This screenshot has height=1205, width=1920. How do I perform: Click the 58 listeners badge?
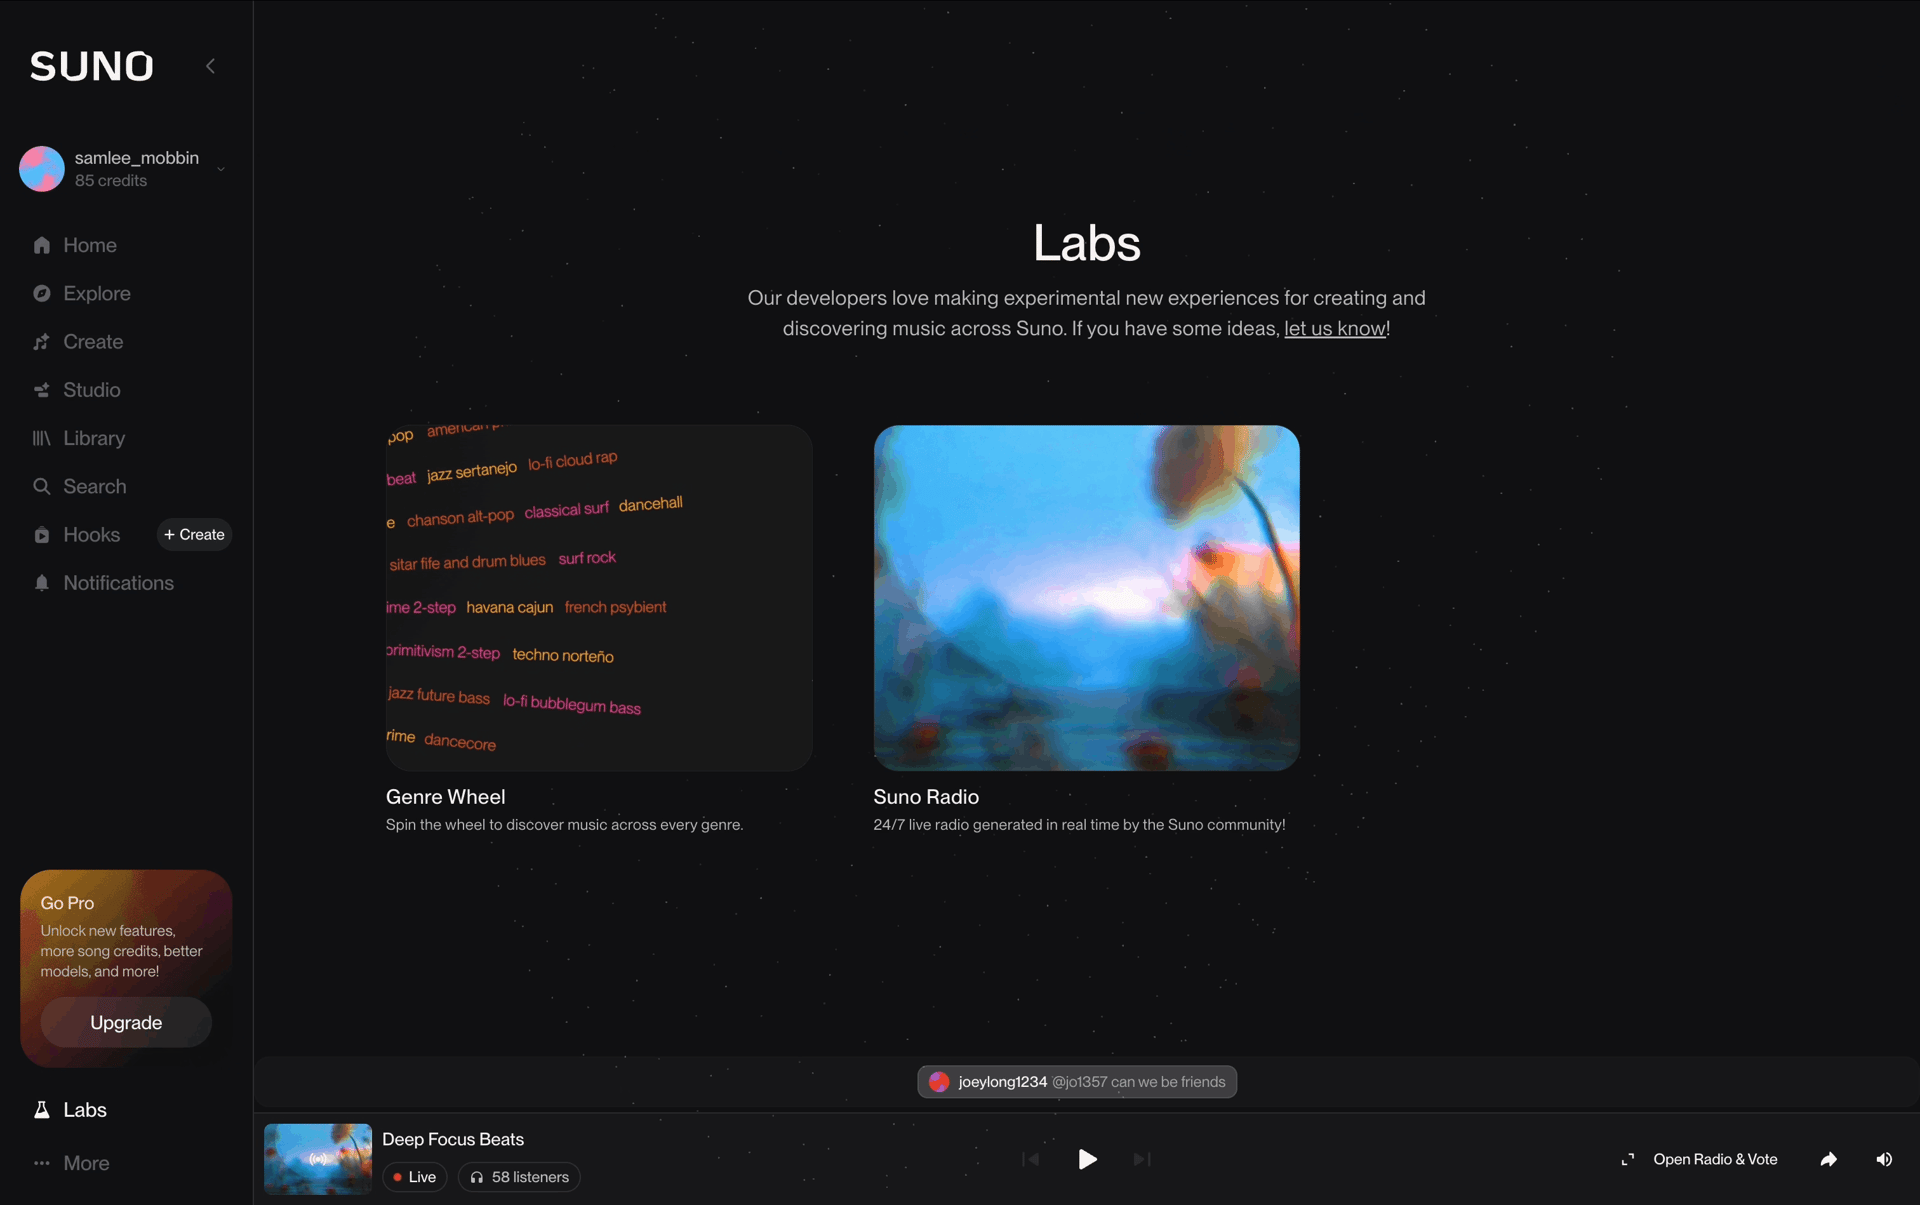[519, 1177]
